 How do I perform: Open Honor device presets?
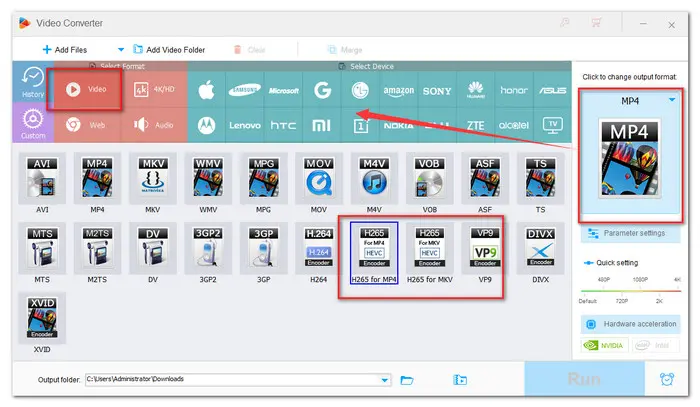[x=514, y=91]
